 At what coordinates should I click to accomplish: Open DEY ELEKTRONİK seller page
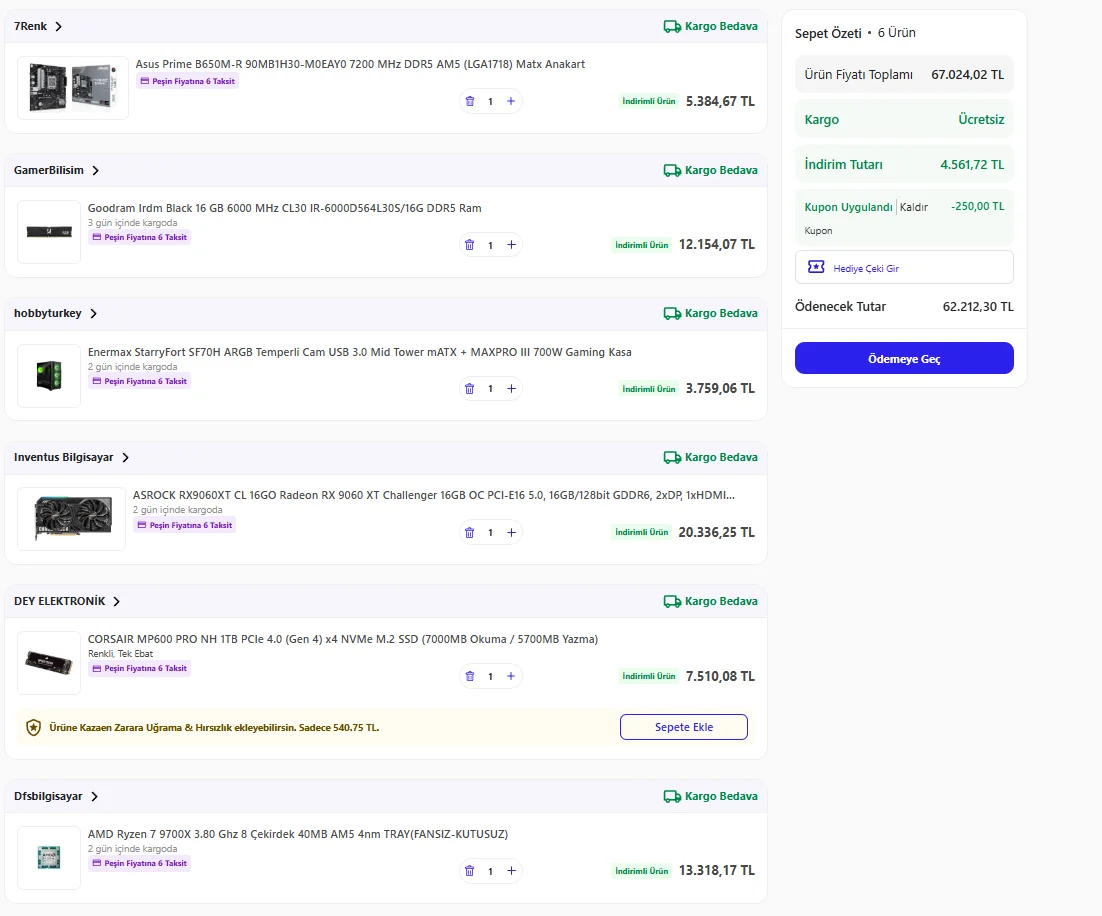click(x=60, y=601)
